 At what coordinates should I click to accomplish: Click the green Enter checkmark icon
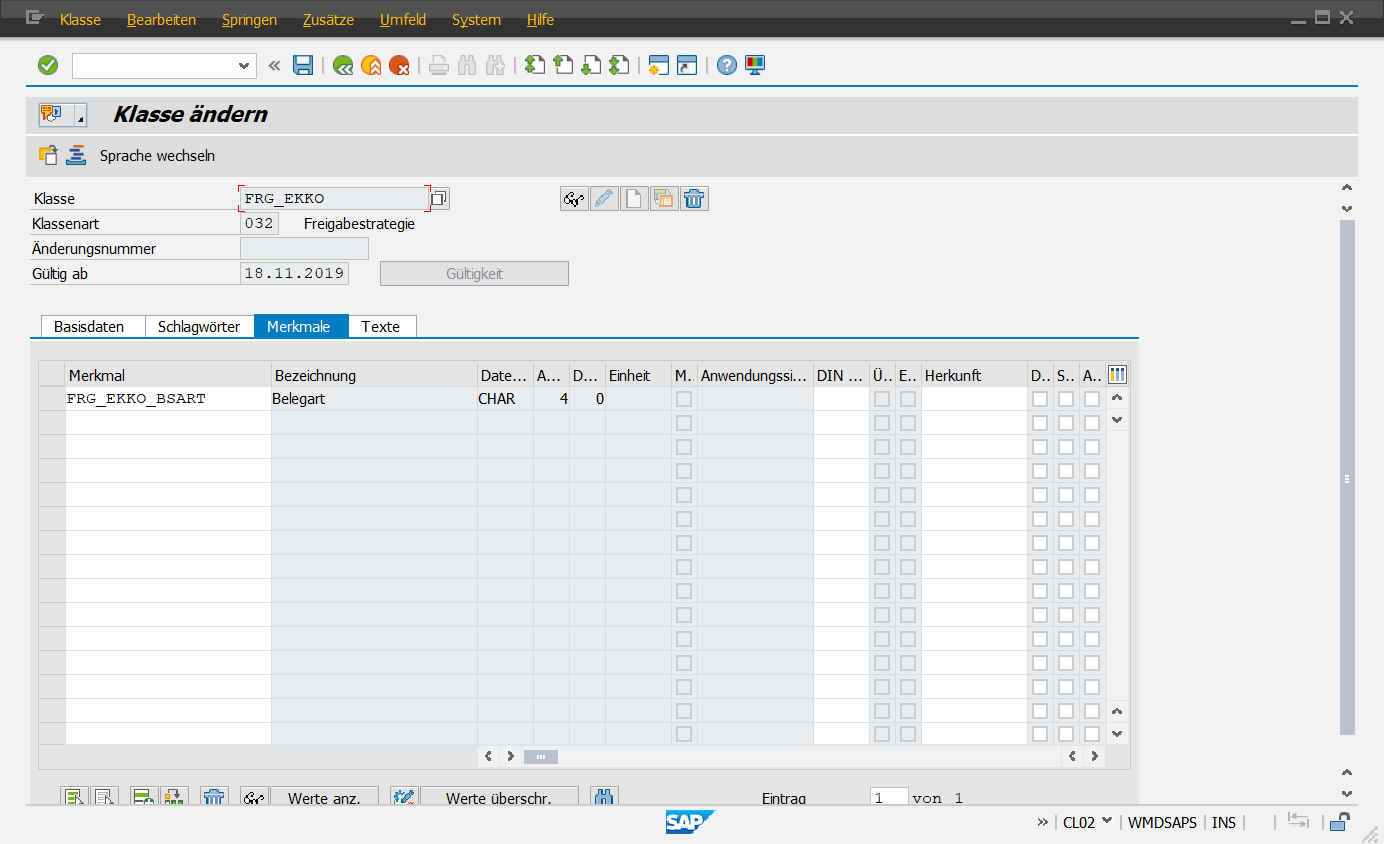point(48,66)
